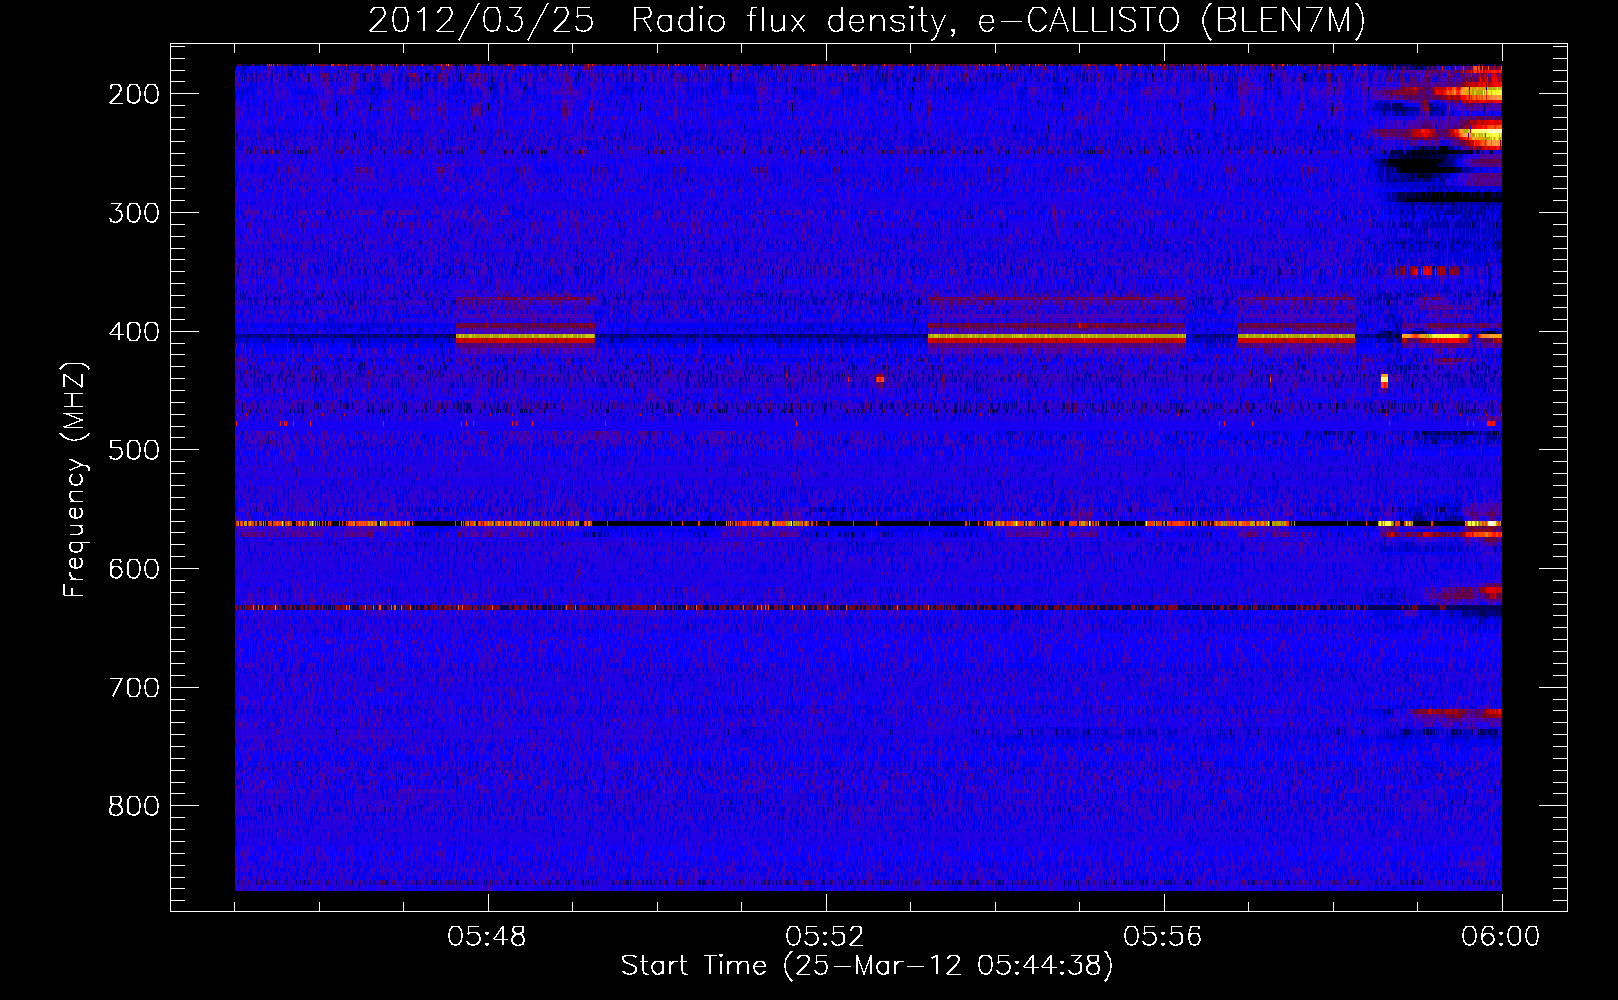Click the 400 frequency tick label
The width and height of the screenshot is (1618, 1000).
tap(134, 332)
